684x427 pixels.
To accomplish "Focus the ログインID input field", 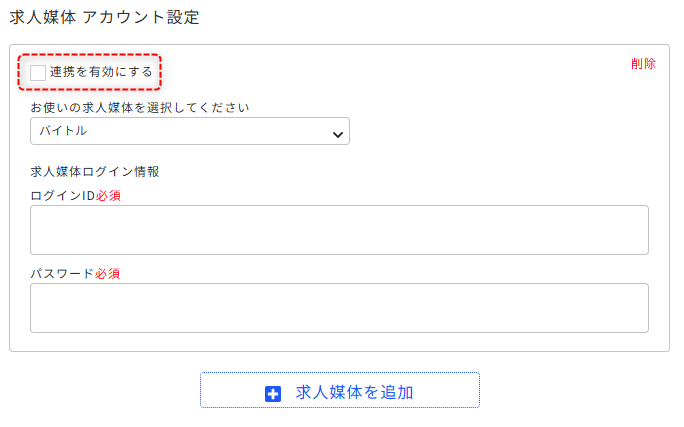I will tap(339, 230).
